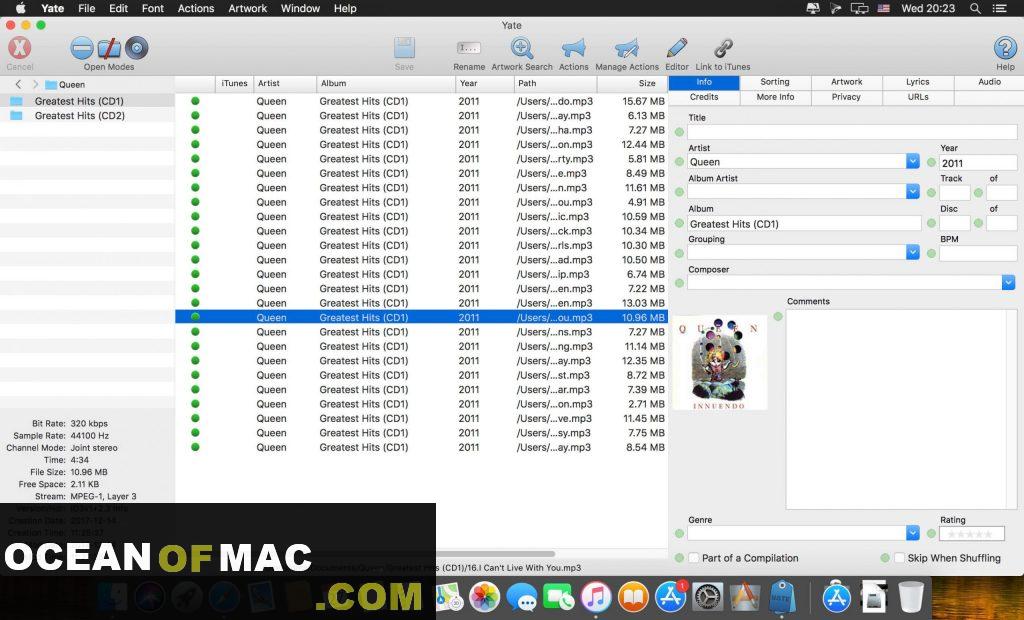This screenshot has width=1024, height=620.
Task: Click the iTunes column header
Action: tap(234, 84)
